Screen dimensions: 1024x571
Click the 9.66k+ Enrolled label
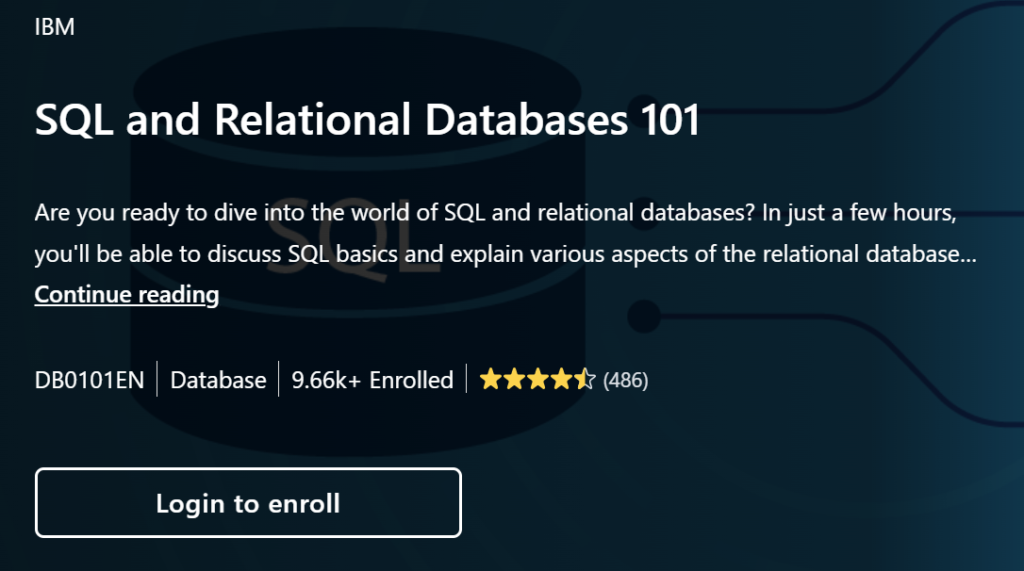[372, 380]
